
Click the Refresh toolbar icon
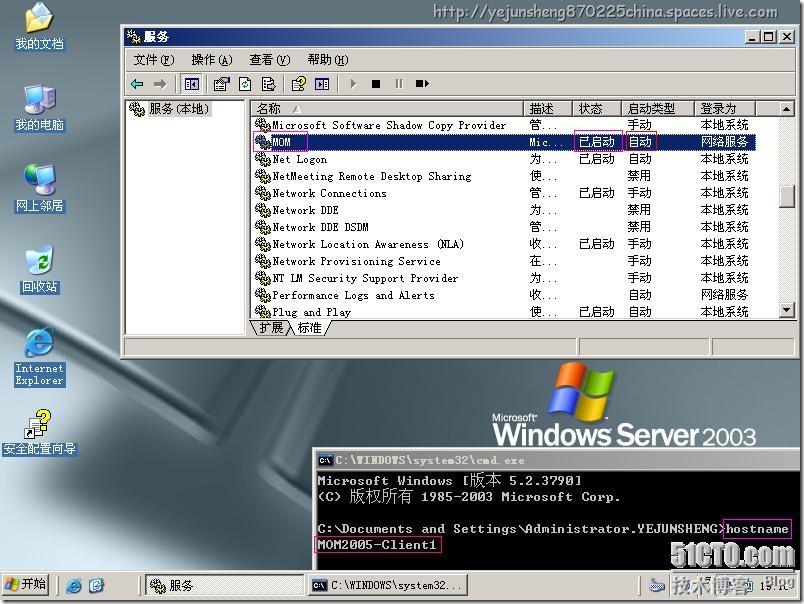[x=245, y=84]
